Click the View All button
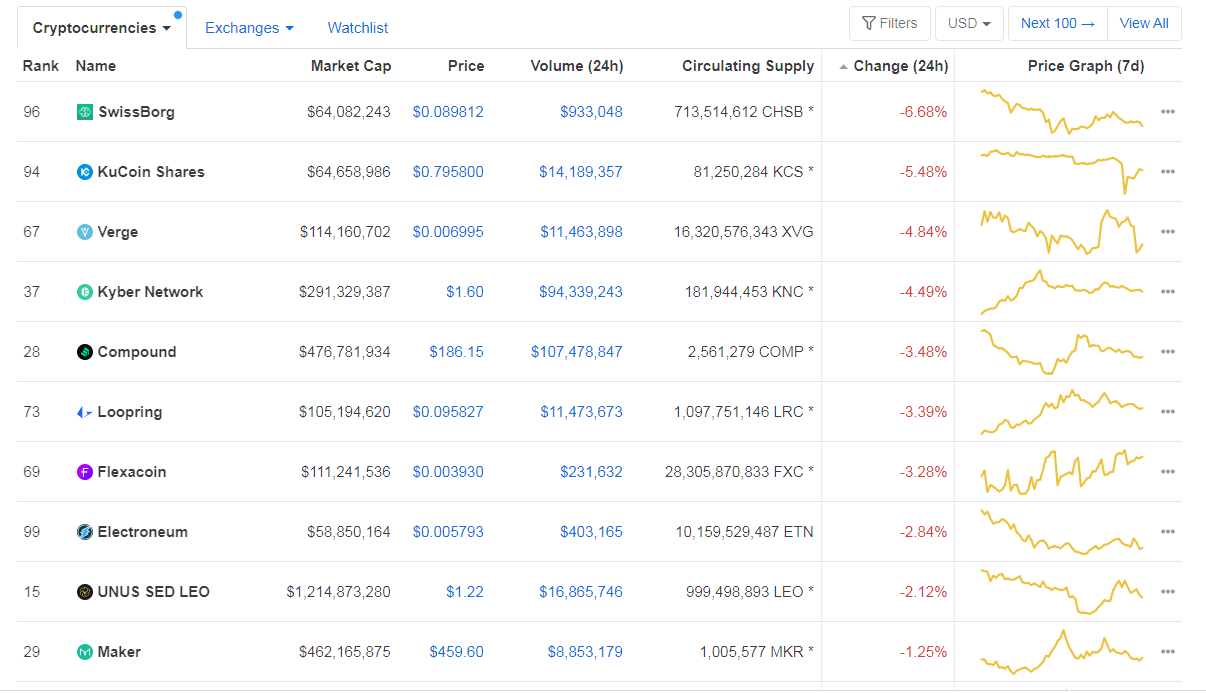The width and height of the screenshot is (1206, 693). tap(1144, 23)
